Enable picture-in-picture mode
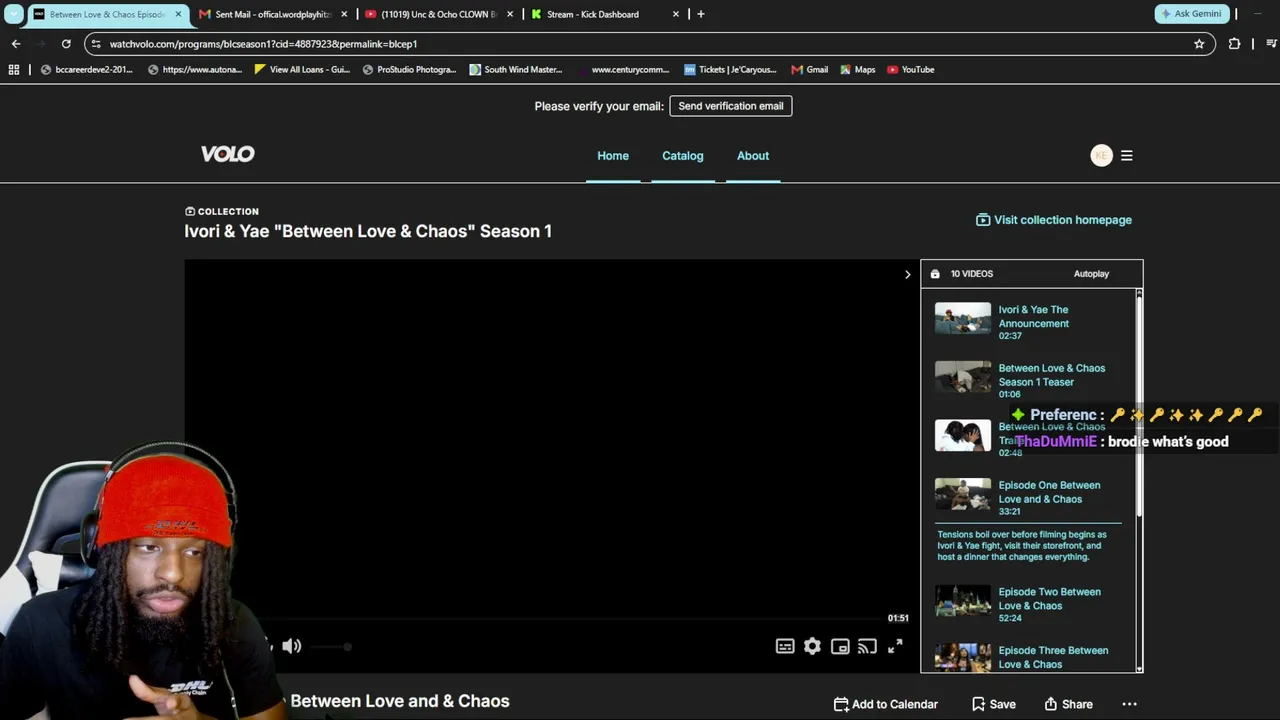Screen dimensions: 1280x720 click(x=840, y=647)
